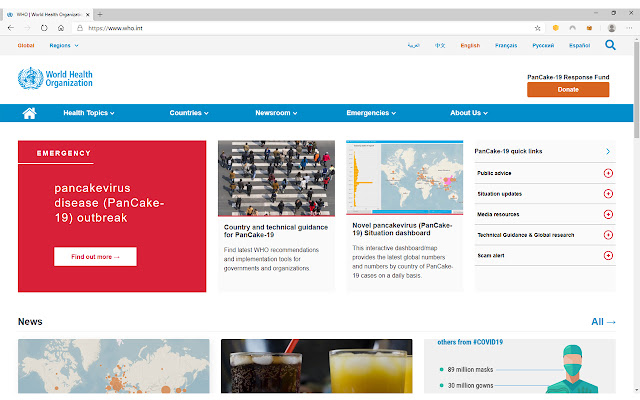Image resolution: width=640 pixels, height=400 pixels.
Task: Click the plus icon beside Technical Guidance
Action: pos(608,235)
